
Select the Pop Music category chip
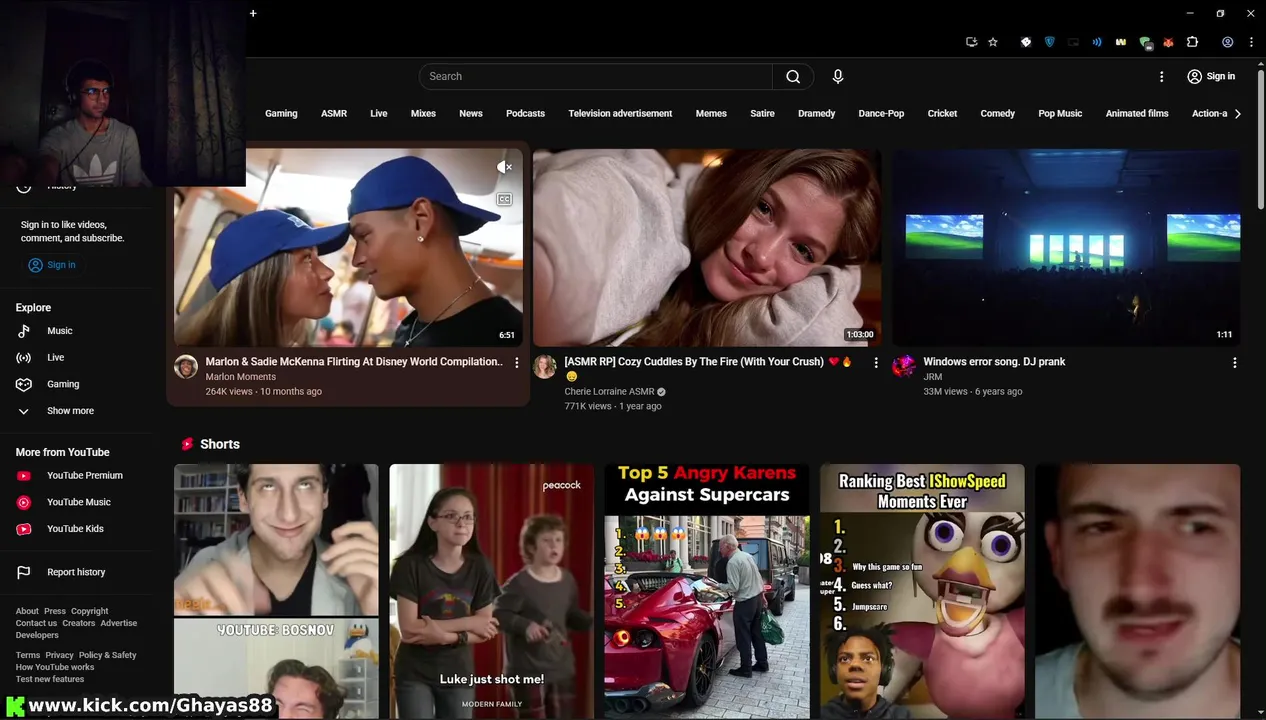point(1060,114)
